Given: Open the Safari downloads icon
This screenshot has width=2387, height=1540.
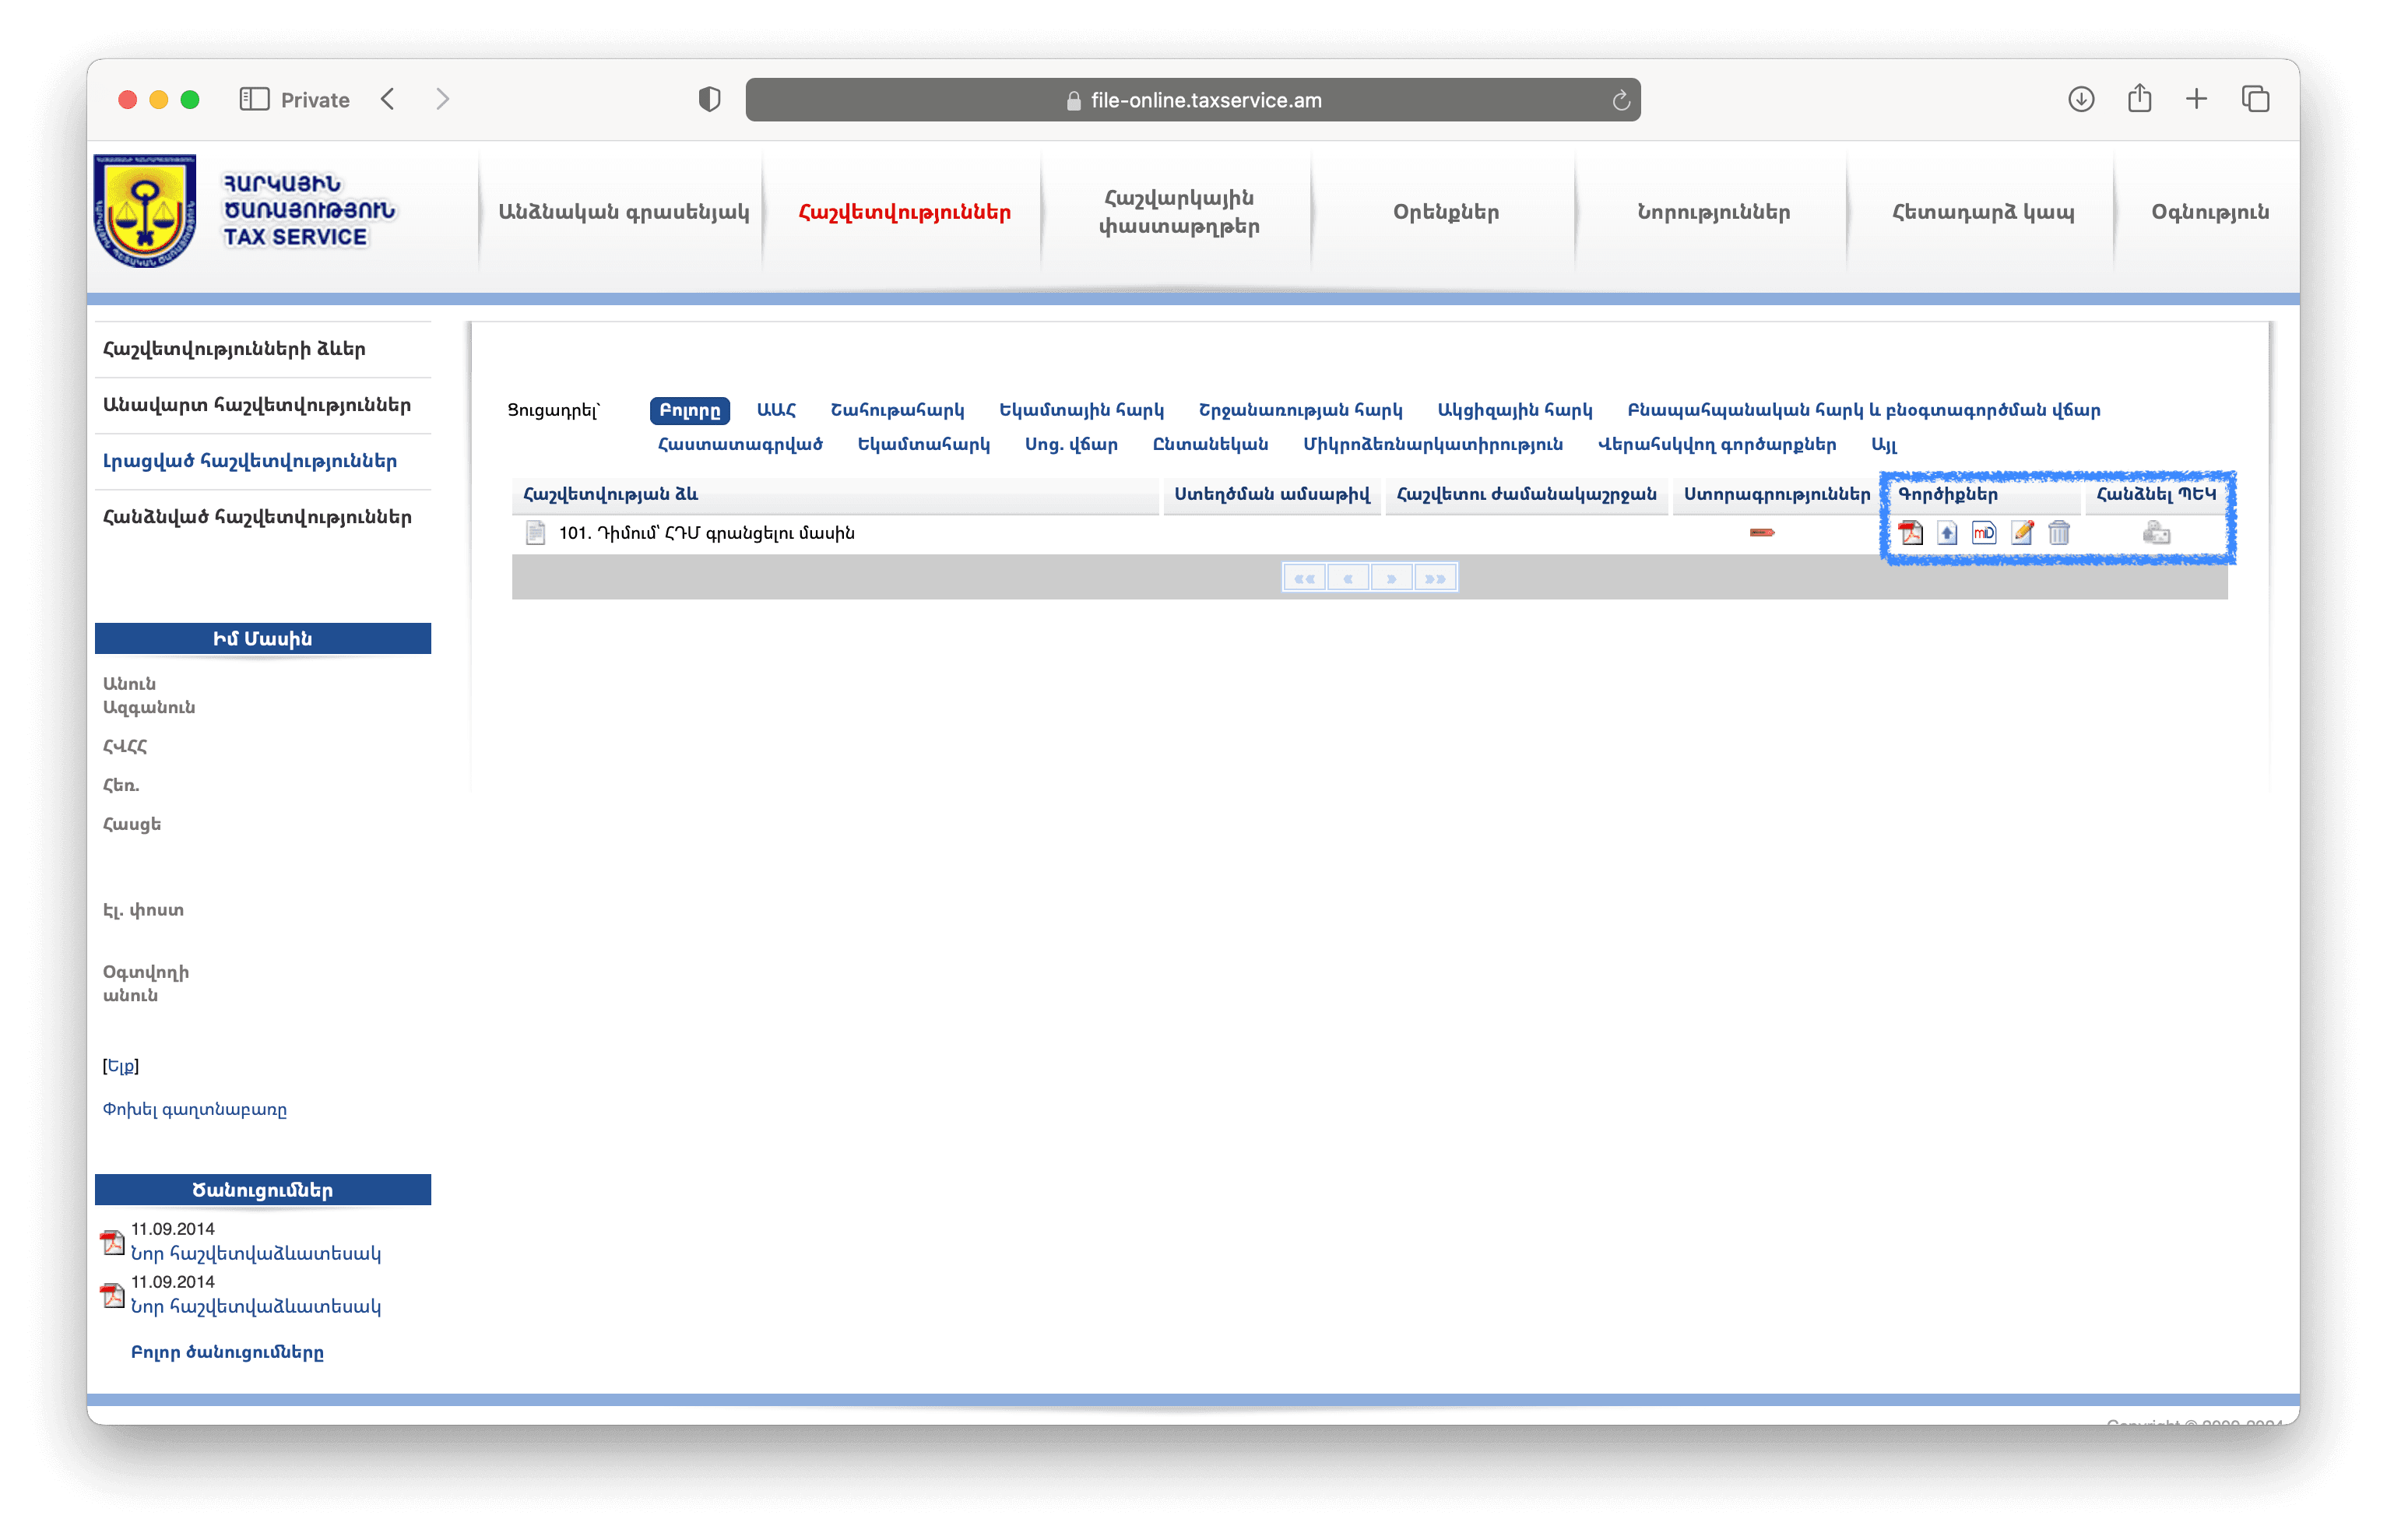Looking at the screenshot, I should tap(2081, 99).
